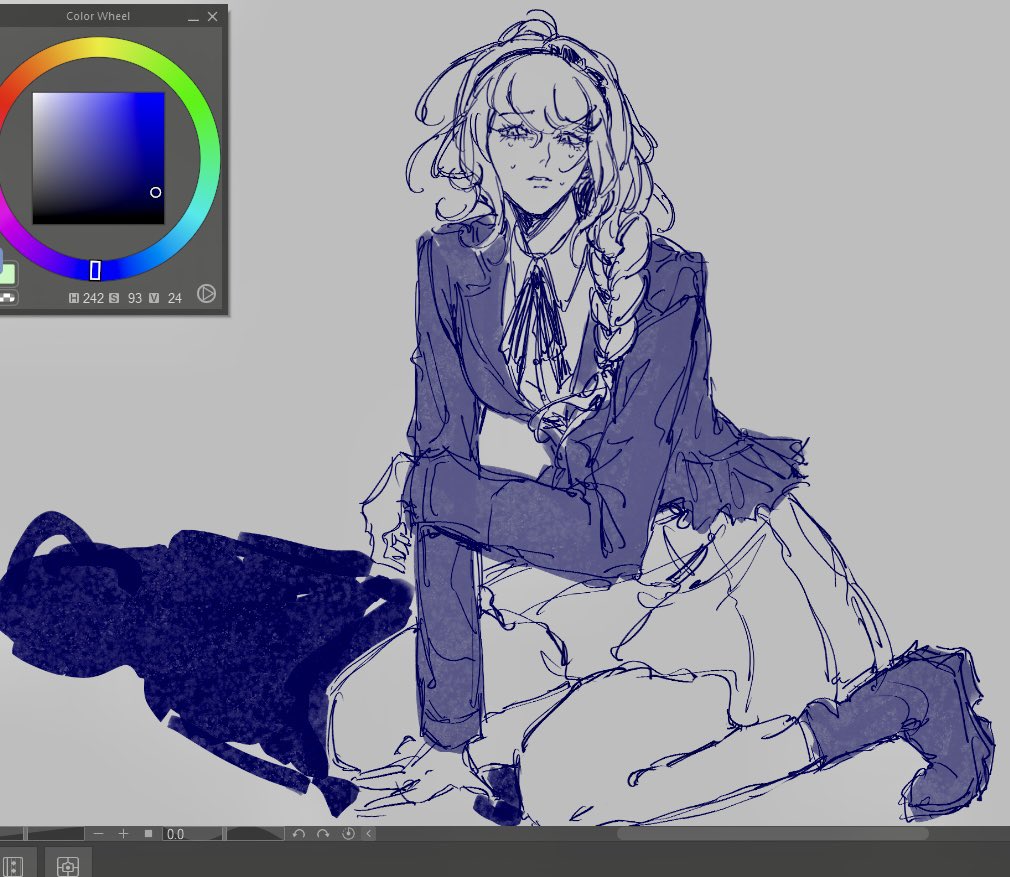1010x877 pixels.
Task: Rotate the canvas view right
Action: tap(323, 834)
